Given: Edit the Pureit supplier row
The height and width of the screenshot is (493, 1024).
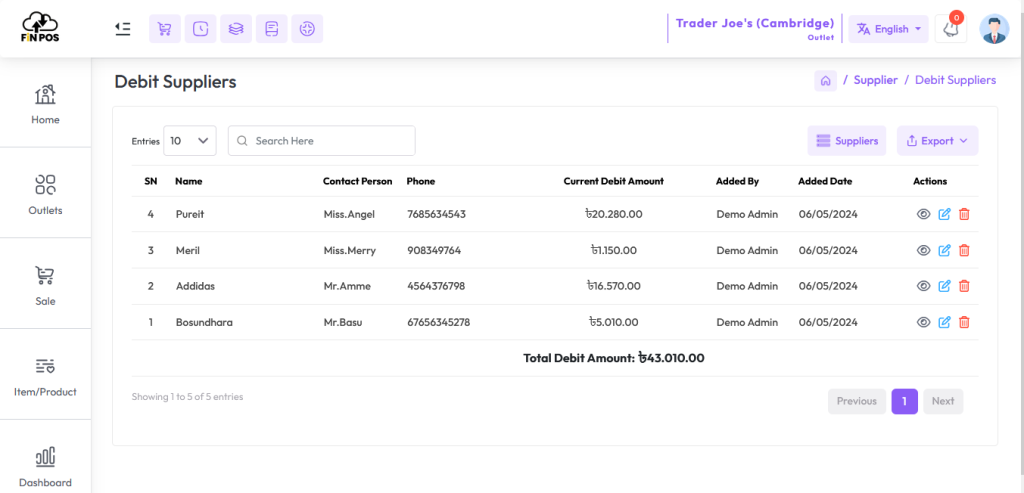Looking at the screenshot, I should [x=944, y=214].
